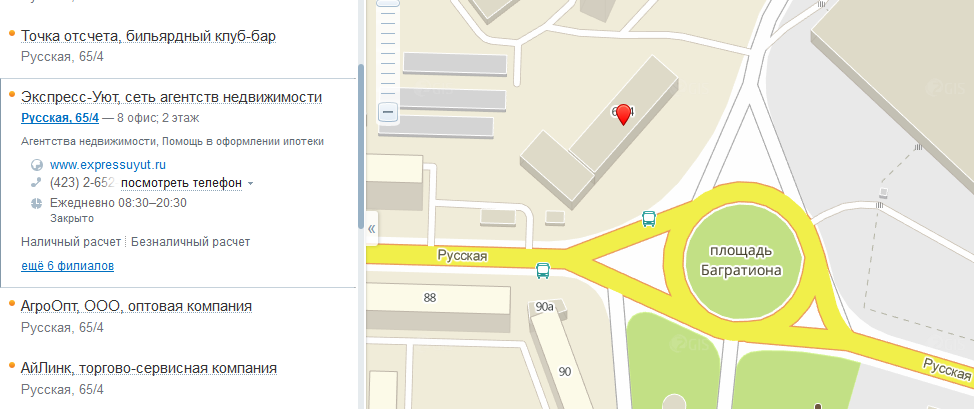Click the results list scrollbar
This screenshot has height=409, width=974.
coord(361,146)
